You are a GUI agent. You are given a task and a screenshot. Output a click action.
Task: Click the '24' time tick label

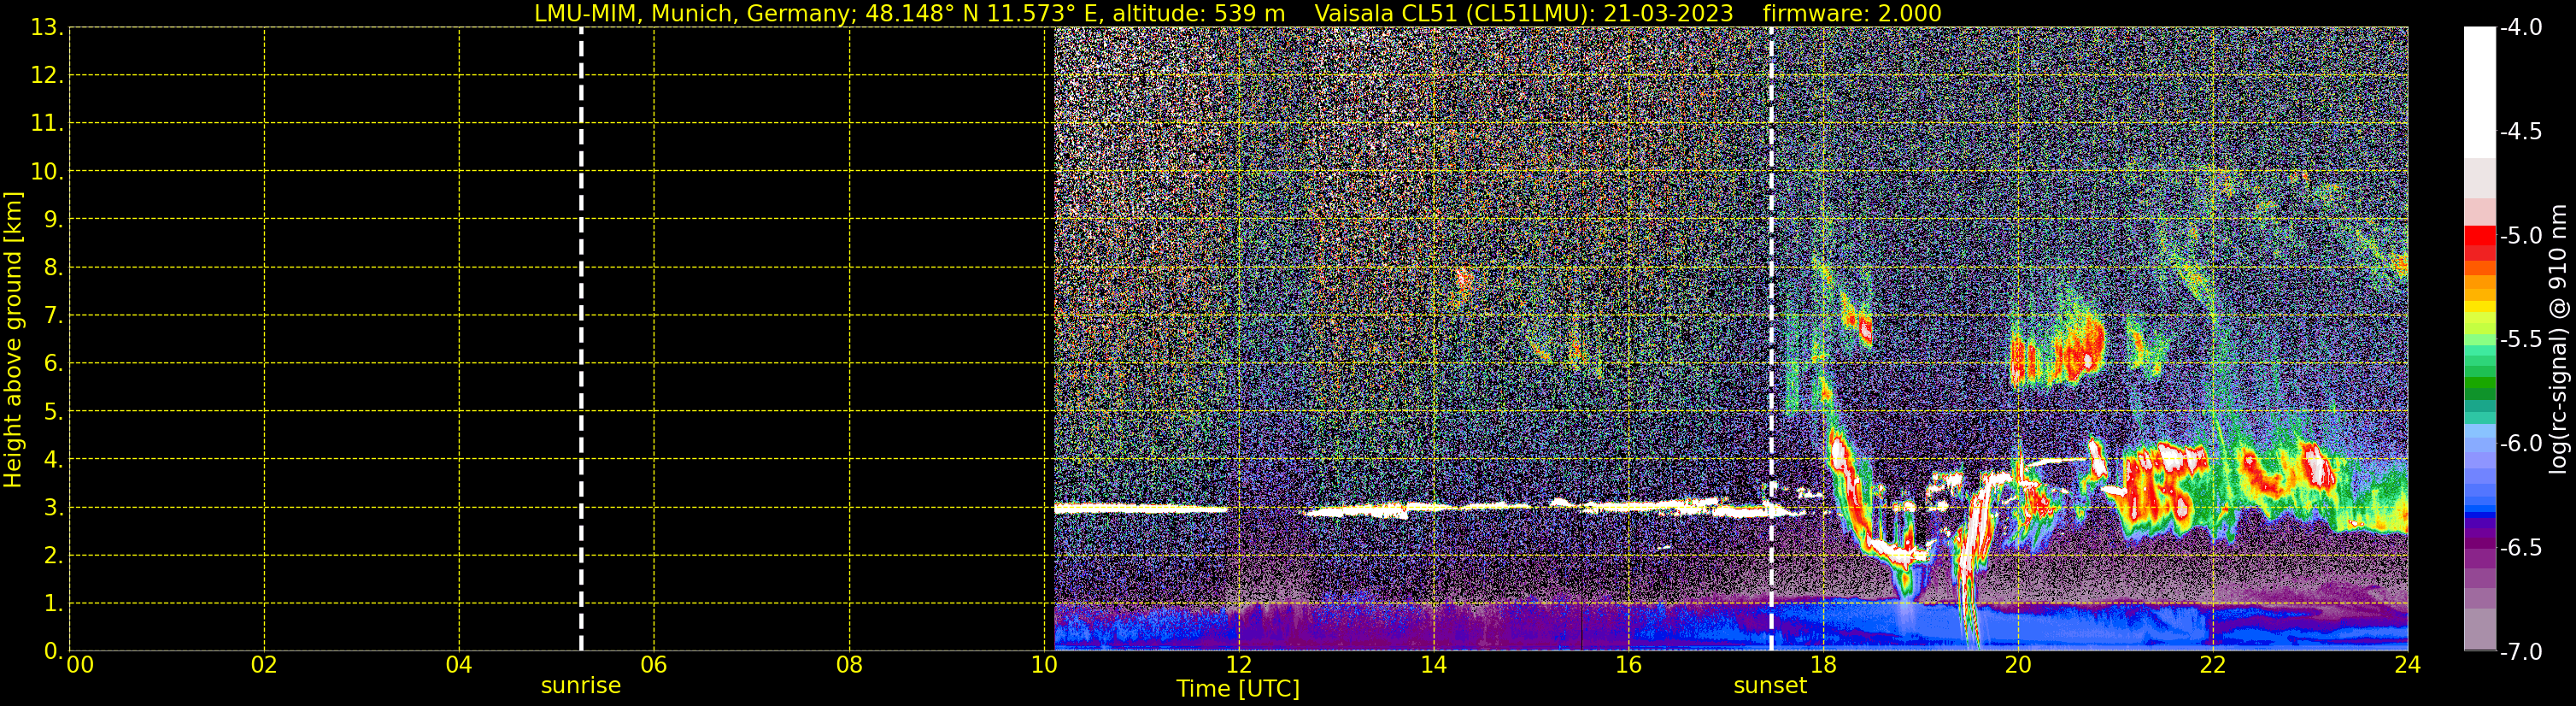[x=2408, y=665]
